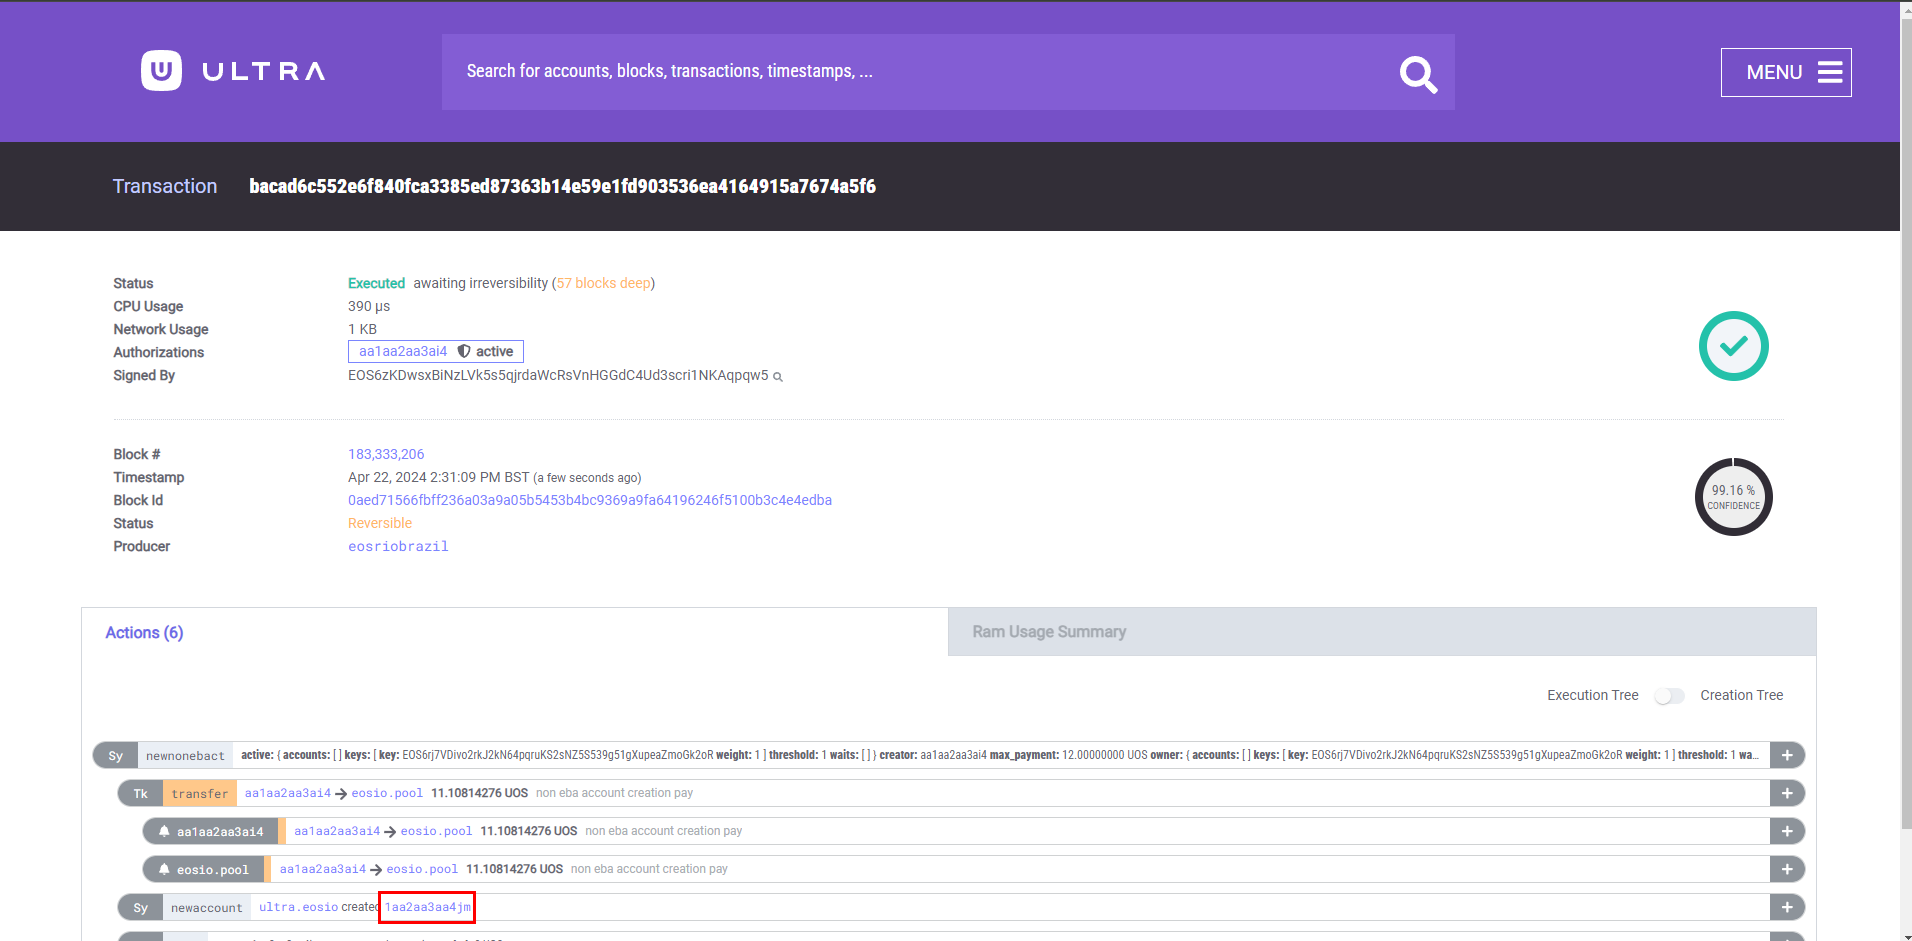1912x941 pixels.
Task: Open producer eosriobrazil account
Action: coord(398,546)
